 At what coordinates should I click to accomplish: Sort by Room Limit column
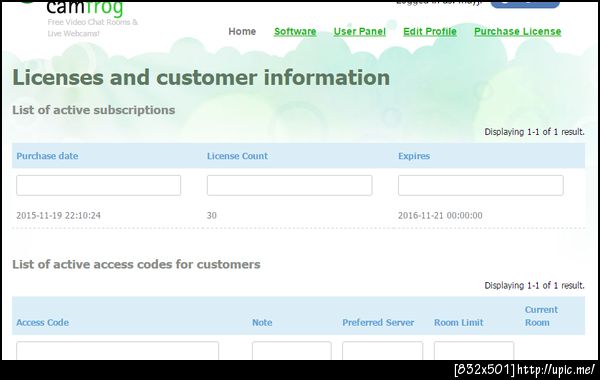(458, 323)
